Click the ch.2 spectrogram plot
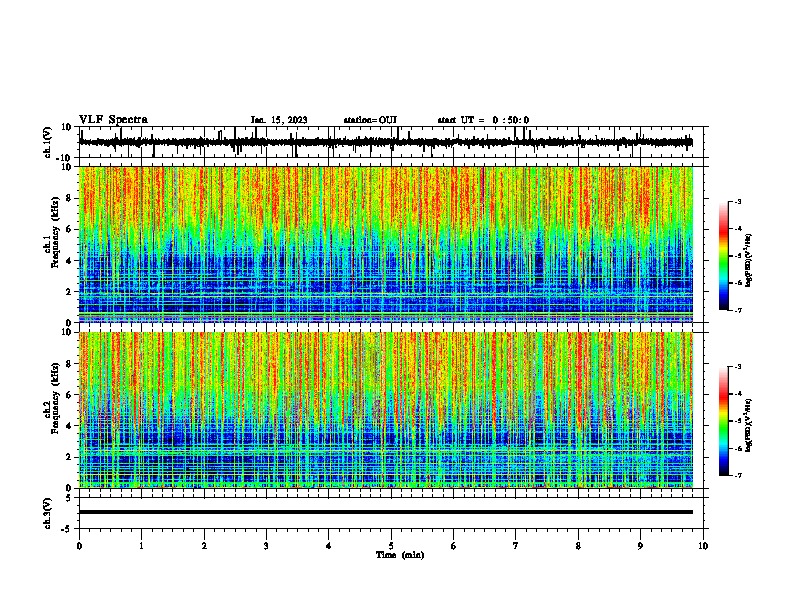This screenshot has height=612, width=792. pos(386,410)
